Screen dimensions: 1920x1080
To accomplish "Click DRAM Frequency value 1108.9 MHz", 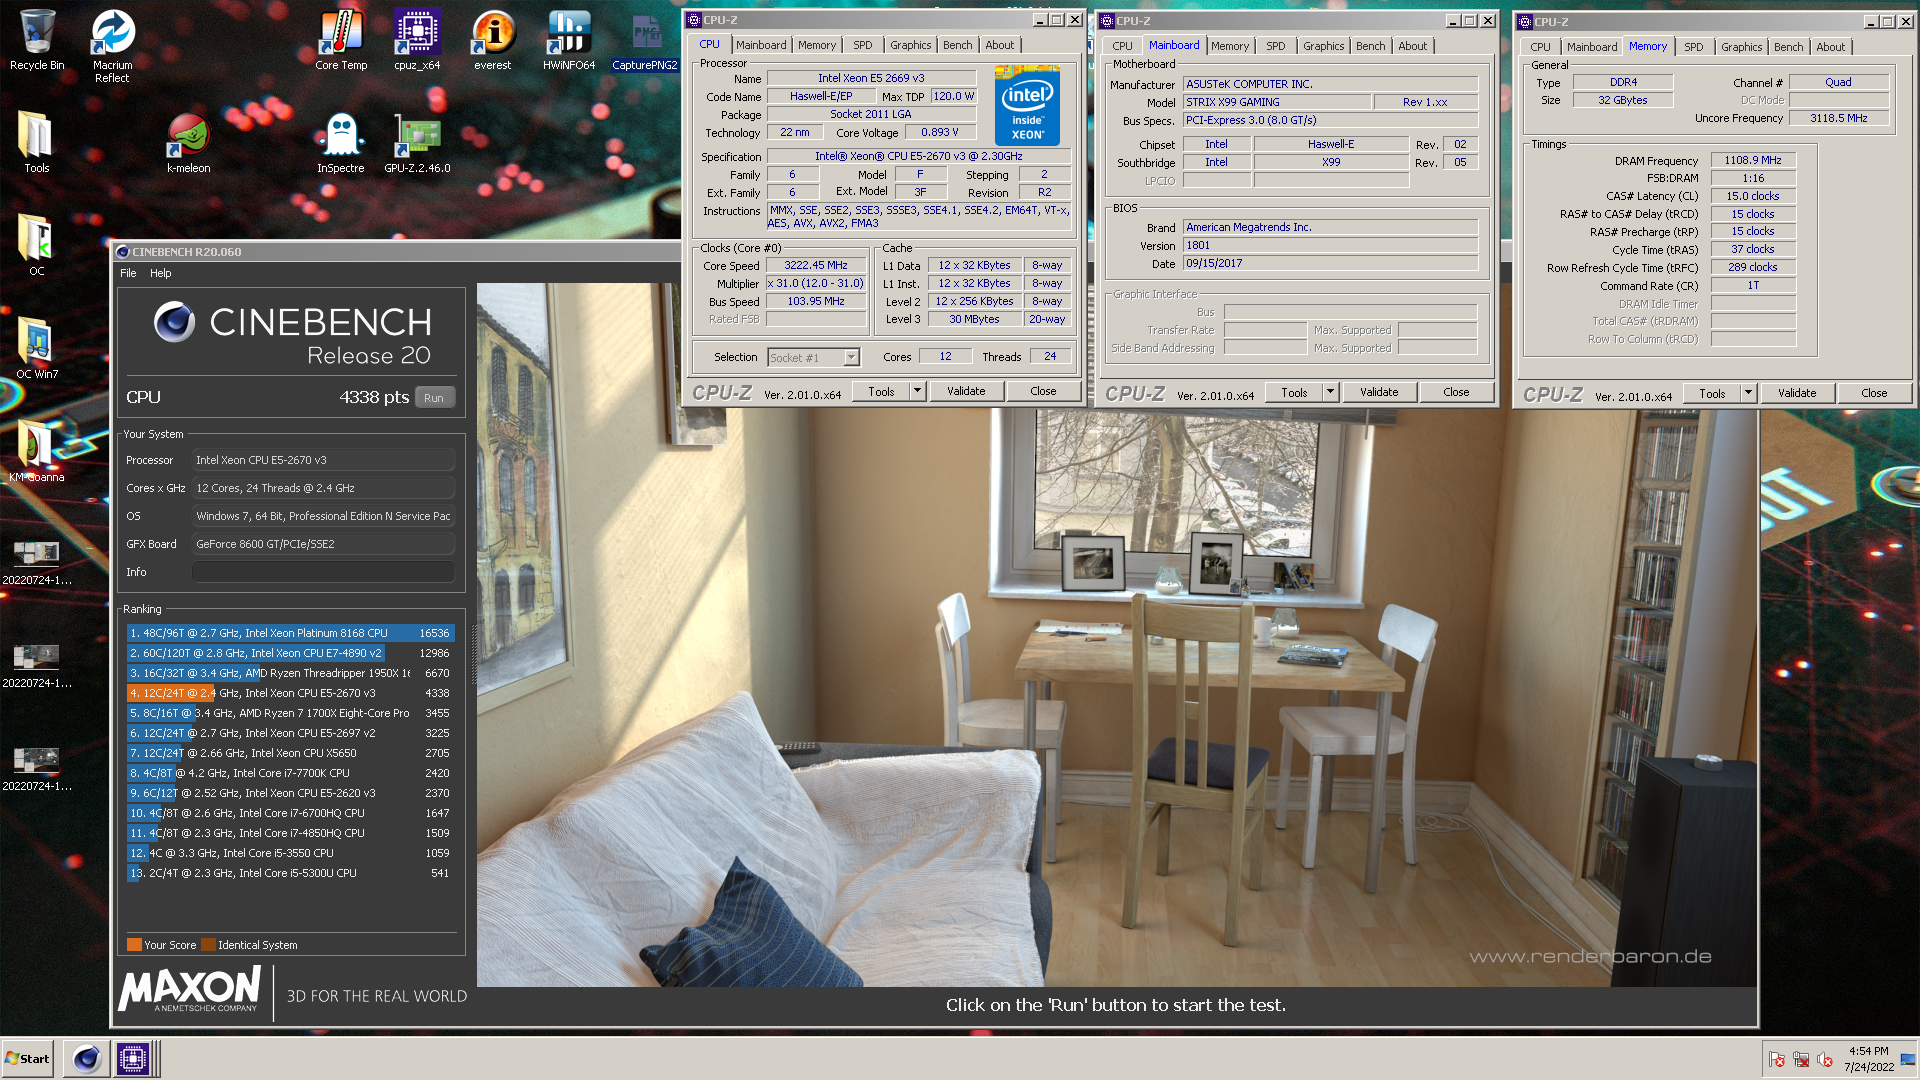I will click(1753, 160).
